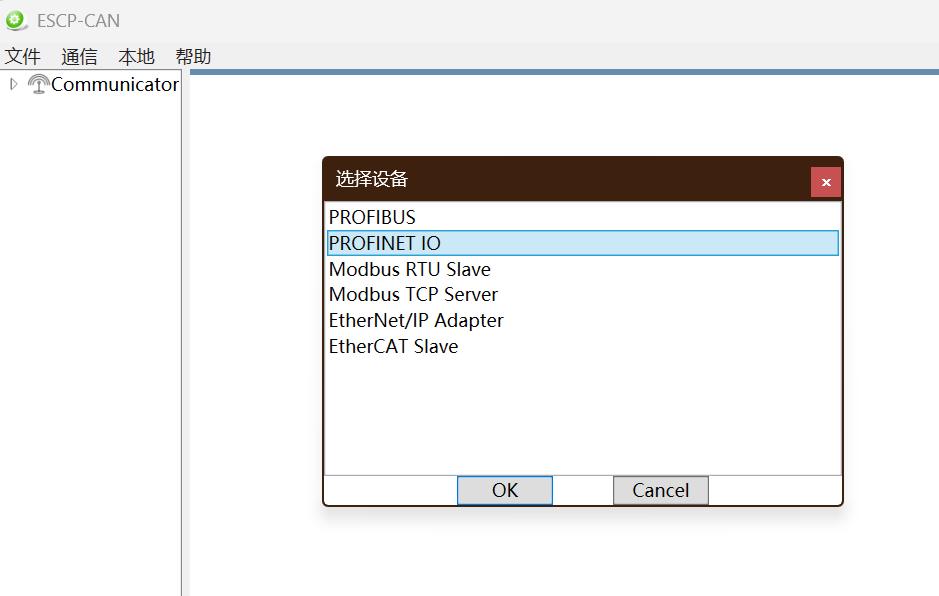The image size is (939, 596).
Task: Choose Modbus RTU Slave device
Action: [583, 269]
